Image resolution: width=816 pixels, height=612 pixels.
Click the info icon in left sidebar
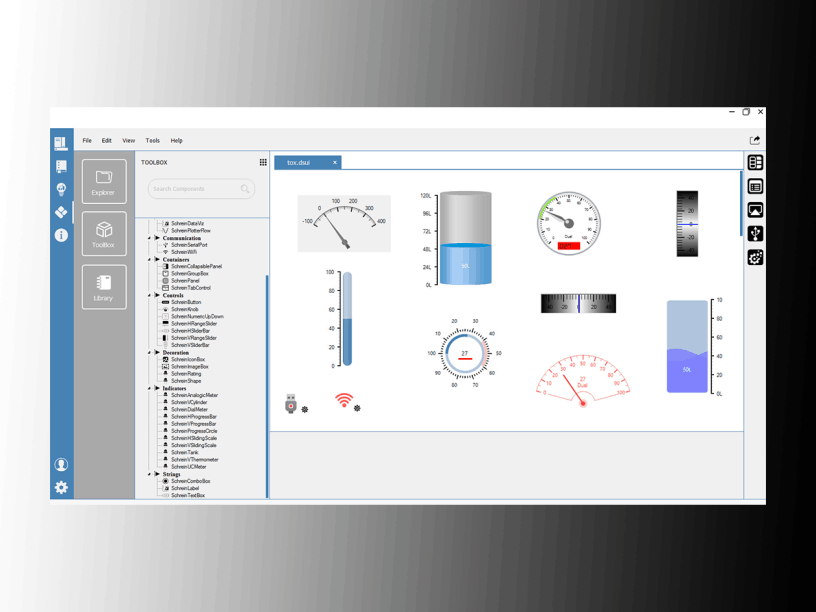(x=61, y=235)
